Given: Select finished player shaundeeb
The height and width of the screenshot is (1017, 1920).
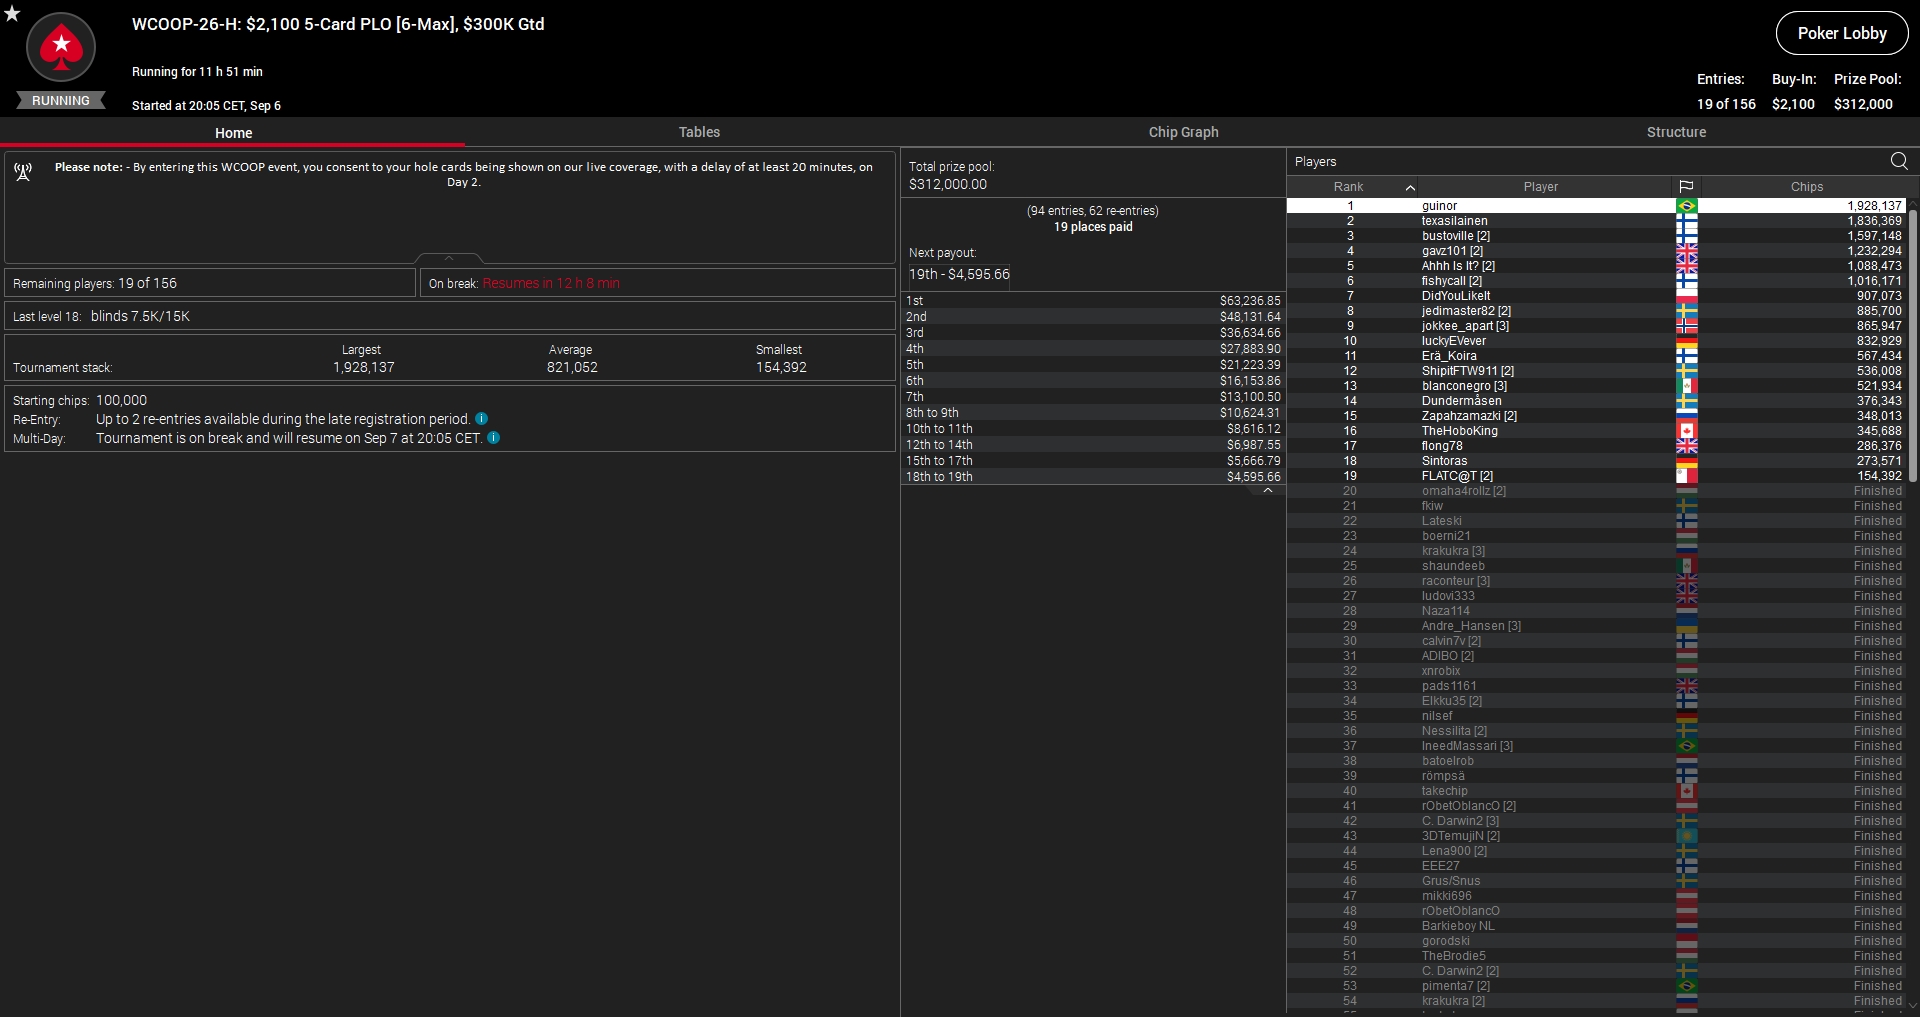Looking at the screenshot, I should pos(1596,566).
